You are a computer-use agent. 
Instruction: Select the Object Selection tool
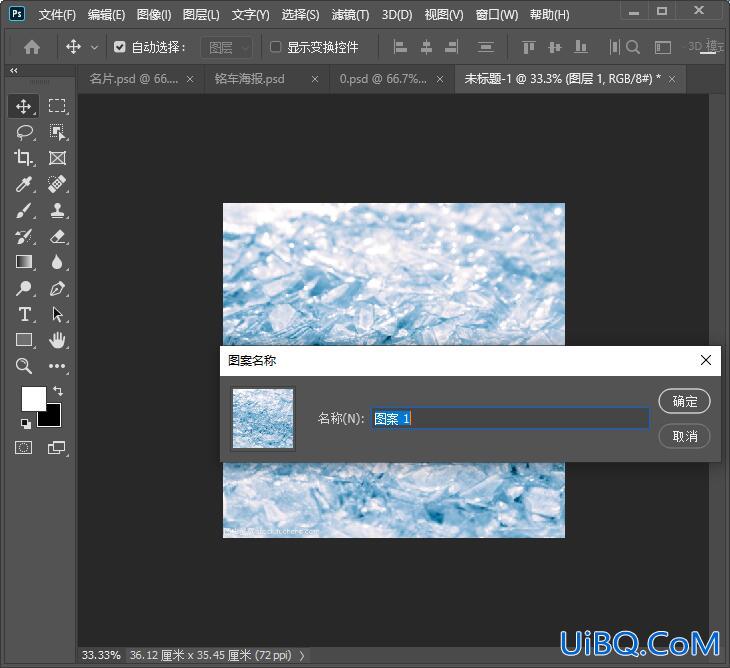[x=57, y=132]
